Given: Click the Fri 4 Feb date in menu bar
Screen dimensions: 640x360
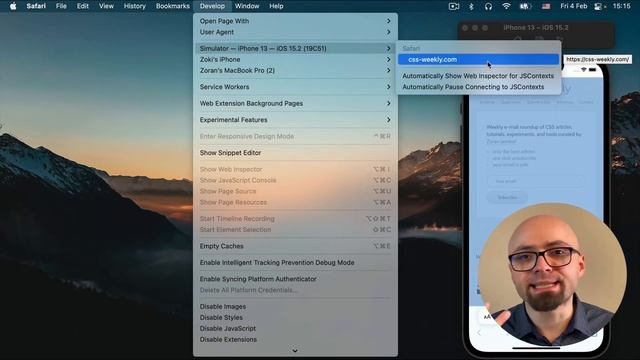Looking at the screenshot, I should pos(573,6).
